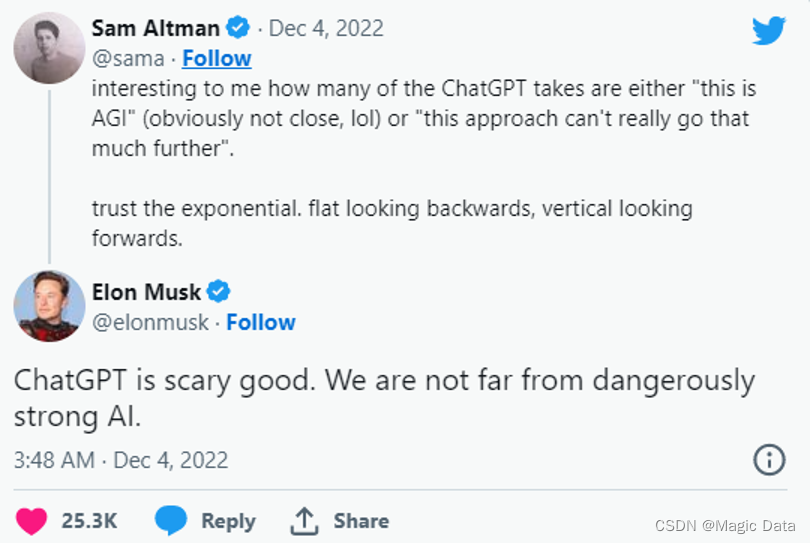Like the tweet with the heart icon
The image size is (810, 544).
[31, 520]
